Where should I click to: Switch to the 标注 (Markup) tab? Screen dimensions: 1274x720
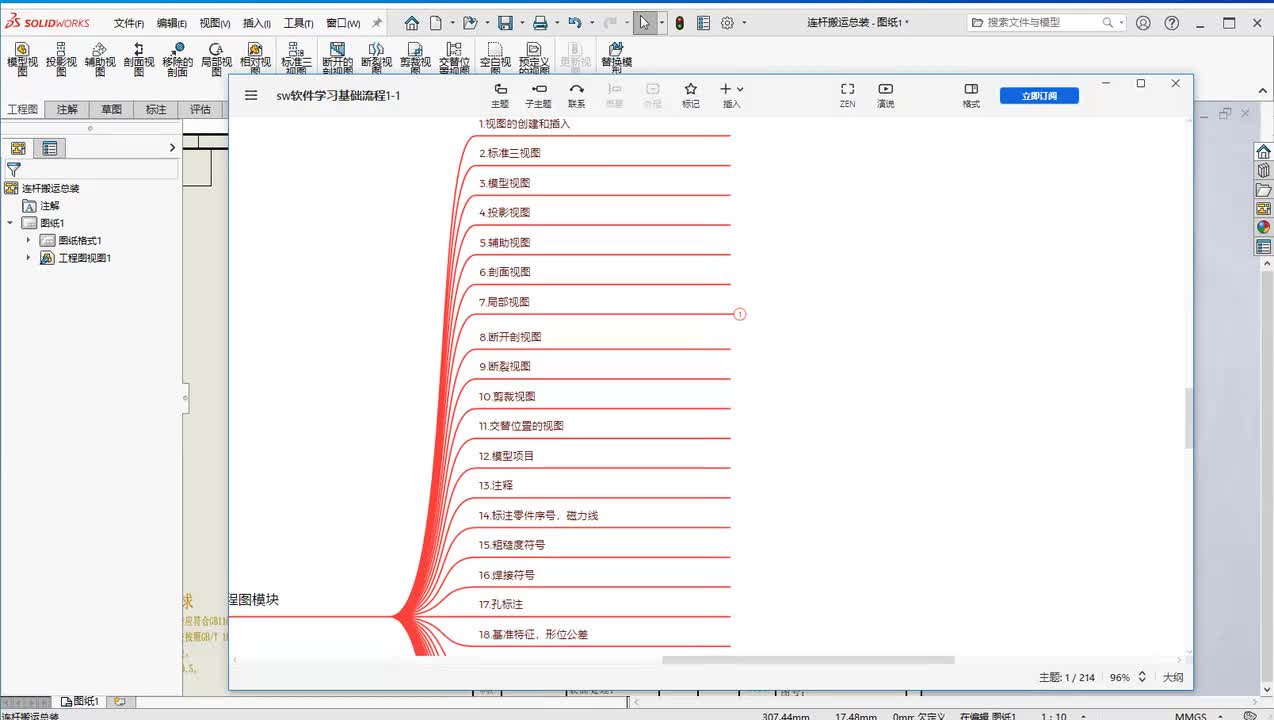[156, 110]
